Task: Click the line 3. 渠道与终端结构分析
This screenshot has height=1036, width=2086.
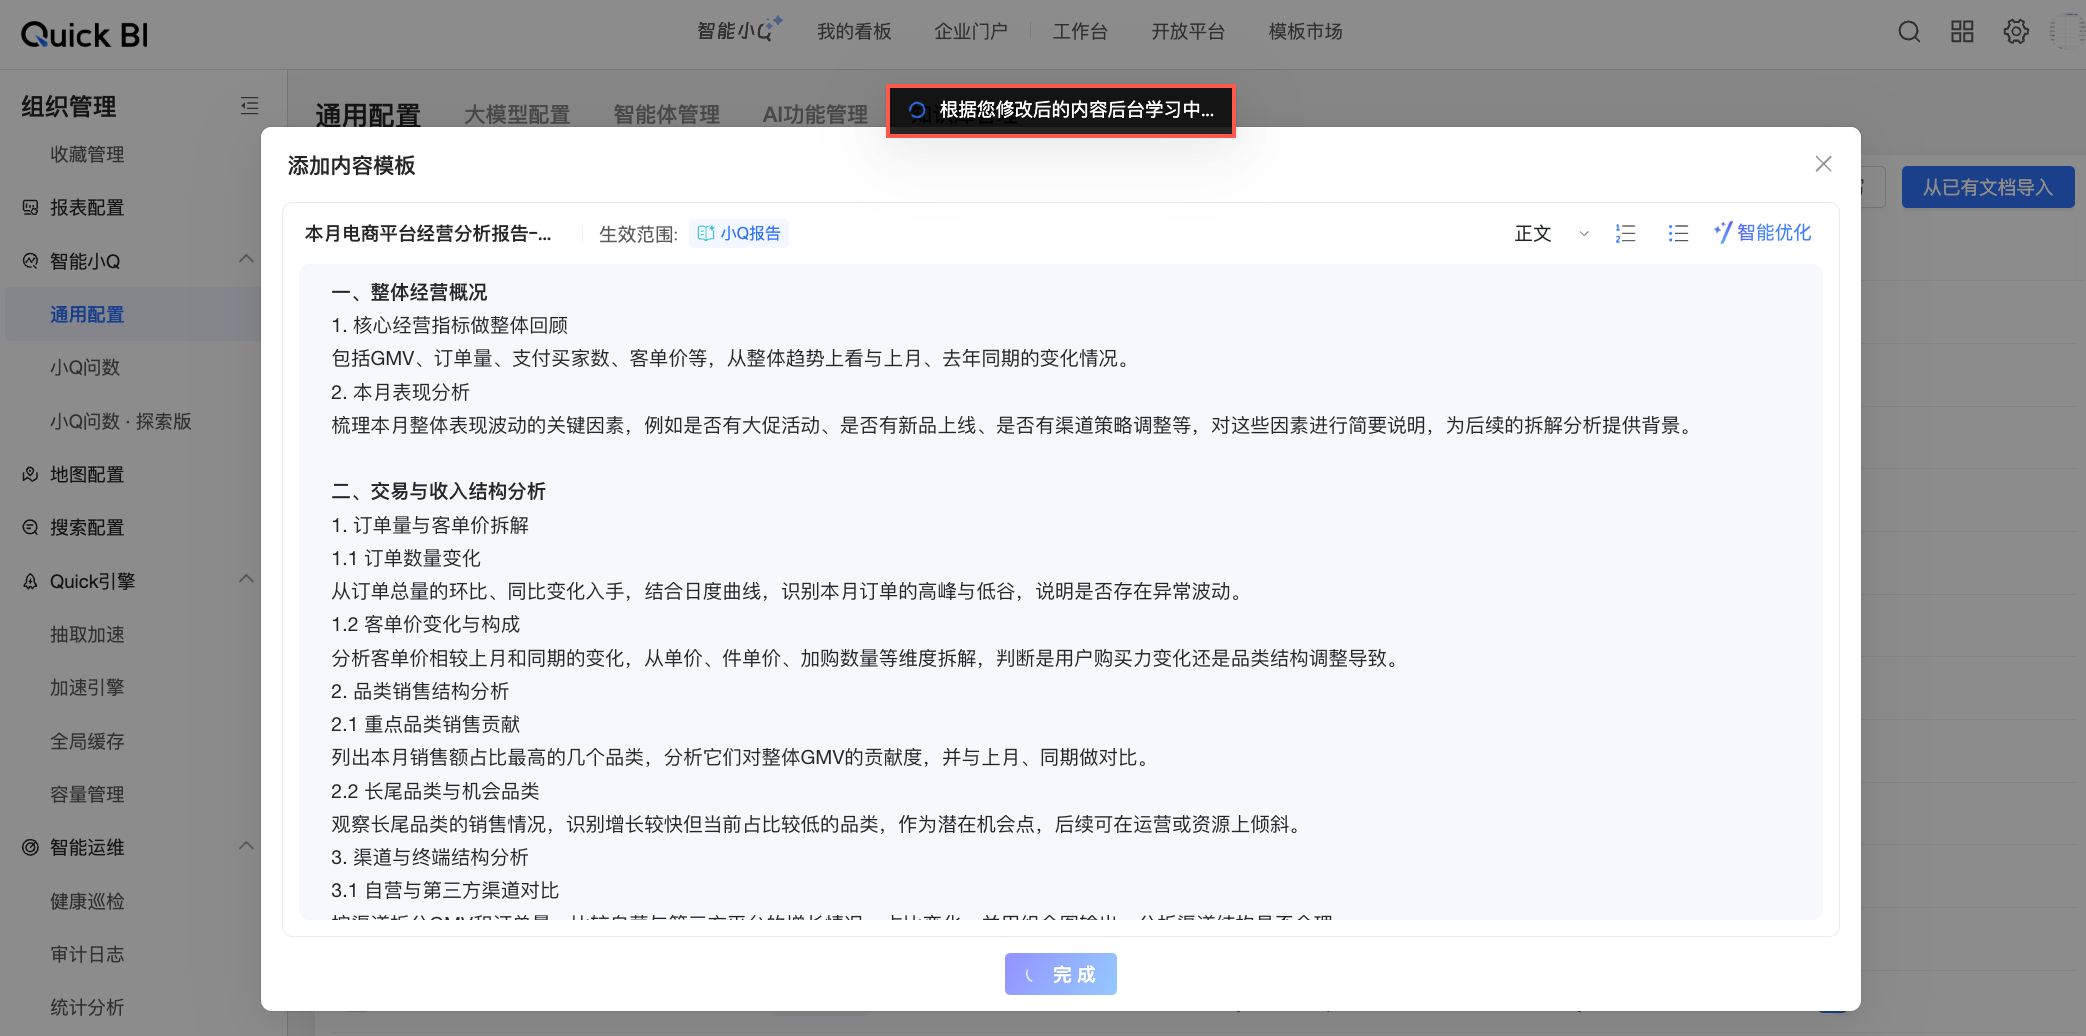Action: coord(430,857)
